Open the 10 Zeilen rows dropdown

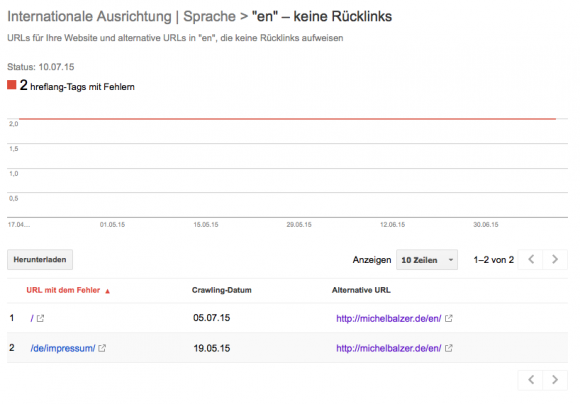click(x=427, y=260)
